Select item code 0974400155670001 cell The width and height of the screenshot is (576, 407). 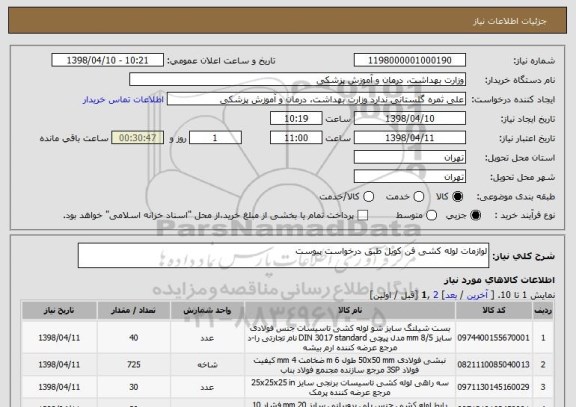click(494, 338)
